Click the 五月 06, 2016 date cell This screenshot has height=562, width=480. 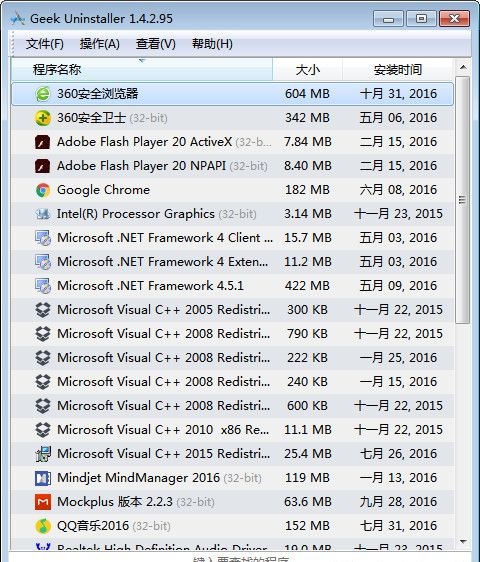point(398,118)
